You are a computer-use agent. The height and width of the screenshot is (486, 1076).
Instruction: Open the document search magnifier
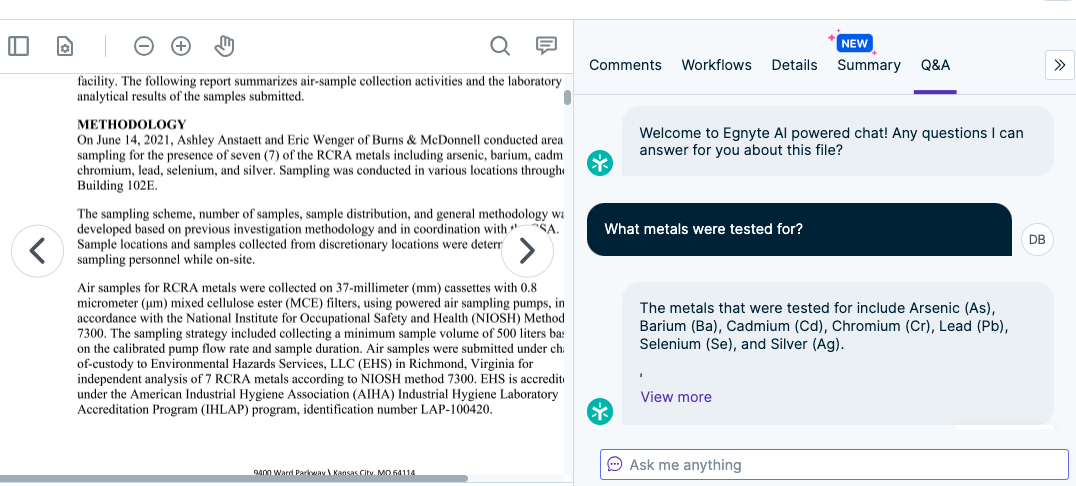tap(500, 46)
